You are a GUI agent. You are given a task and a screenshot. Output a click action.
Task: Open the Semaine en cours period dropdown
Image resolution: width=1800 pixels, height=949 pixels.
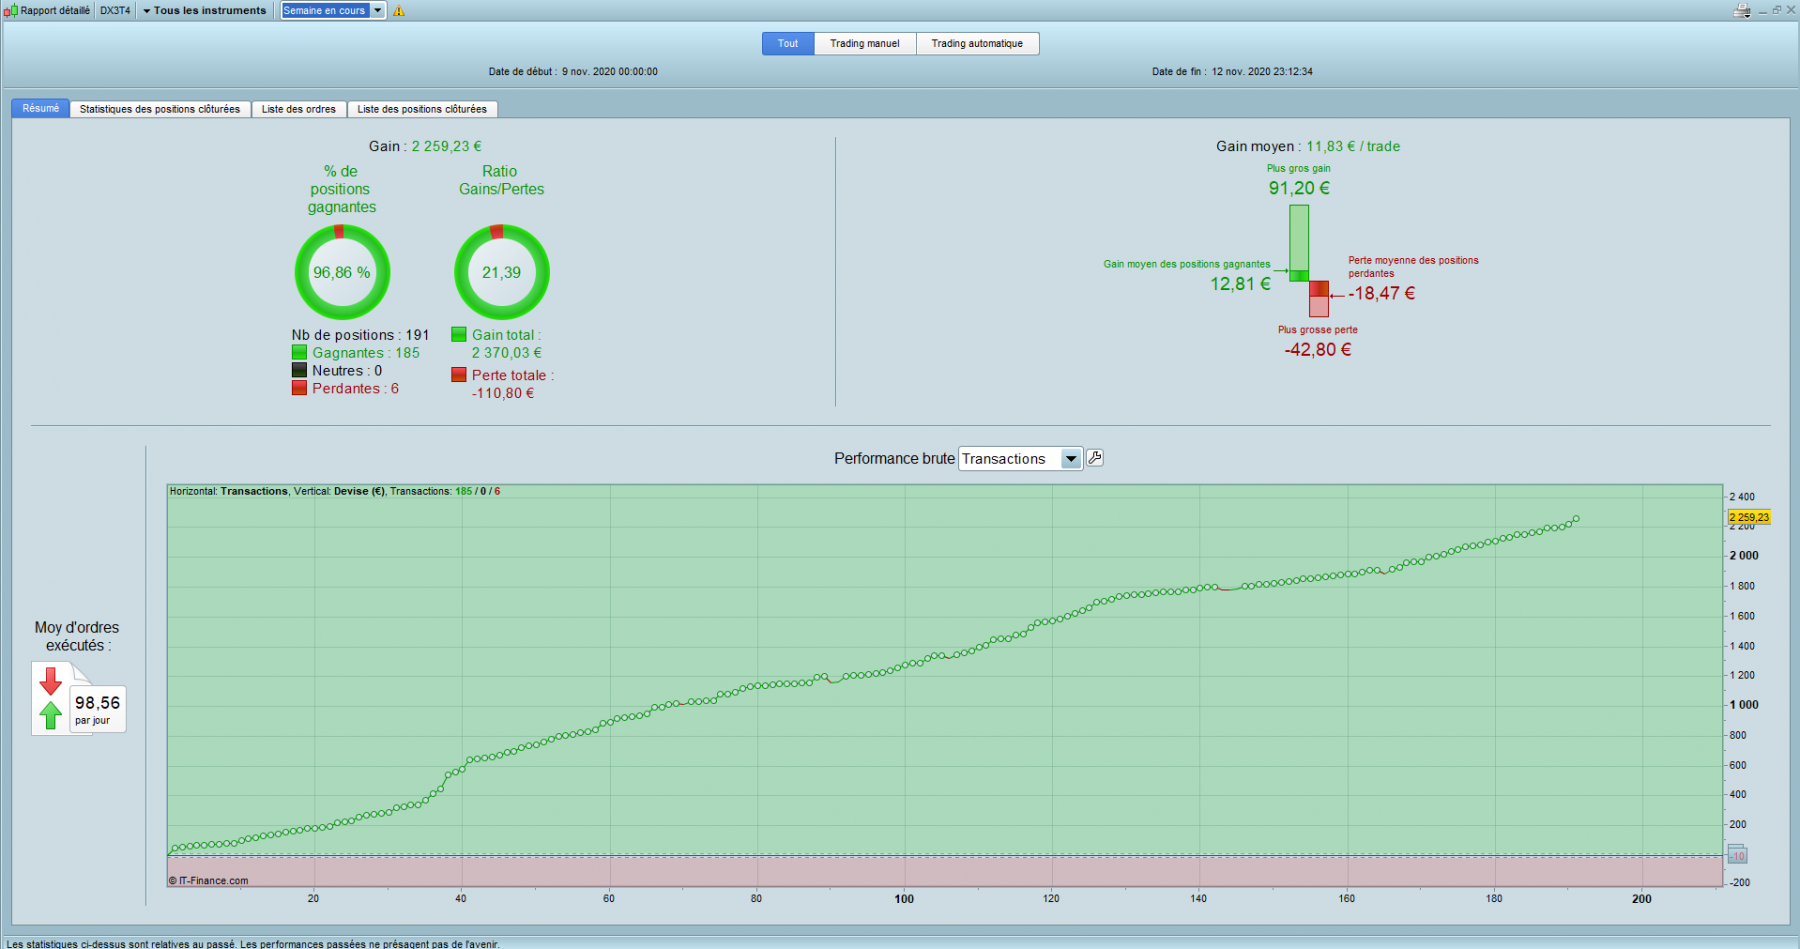333,11
